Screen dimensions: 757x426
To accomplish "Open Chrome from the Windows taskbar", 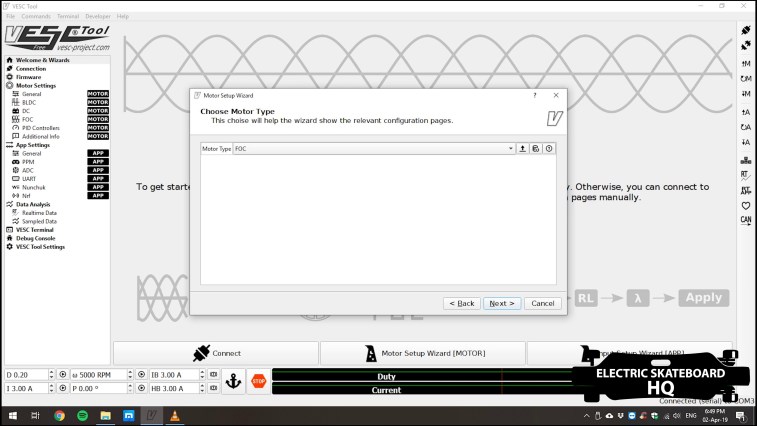I will [x=59, y=415].
